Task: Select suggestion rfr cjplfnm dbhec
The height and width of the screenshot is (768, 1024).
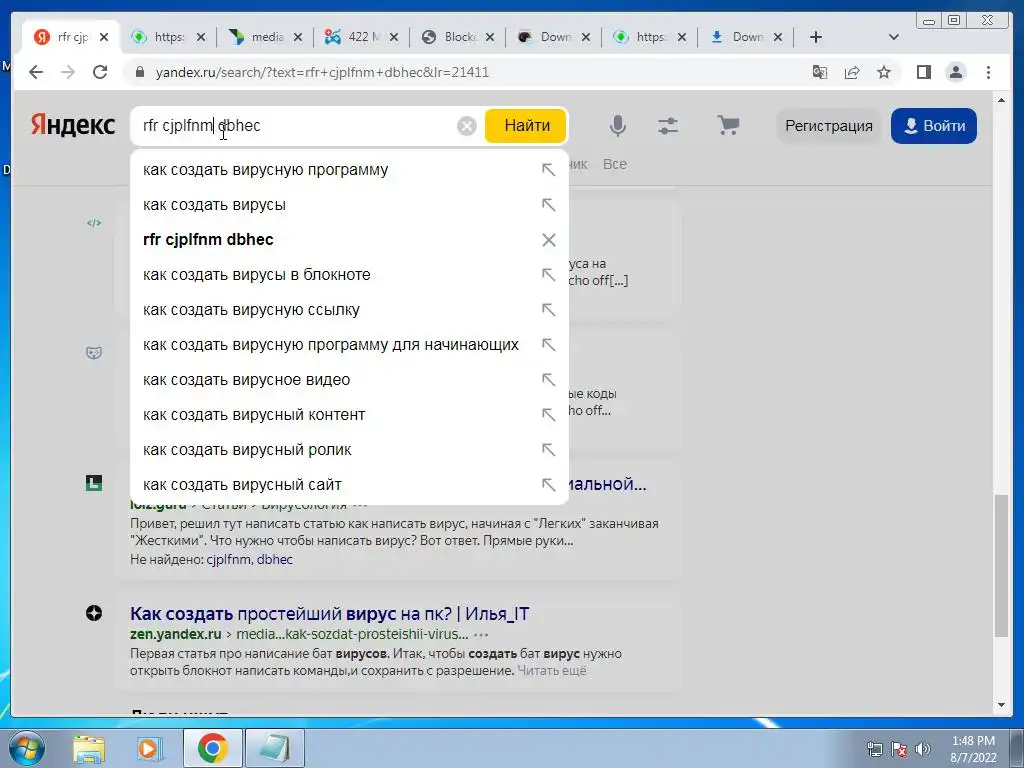Action: pyautogui.click(x=349, y=240)
